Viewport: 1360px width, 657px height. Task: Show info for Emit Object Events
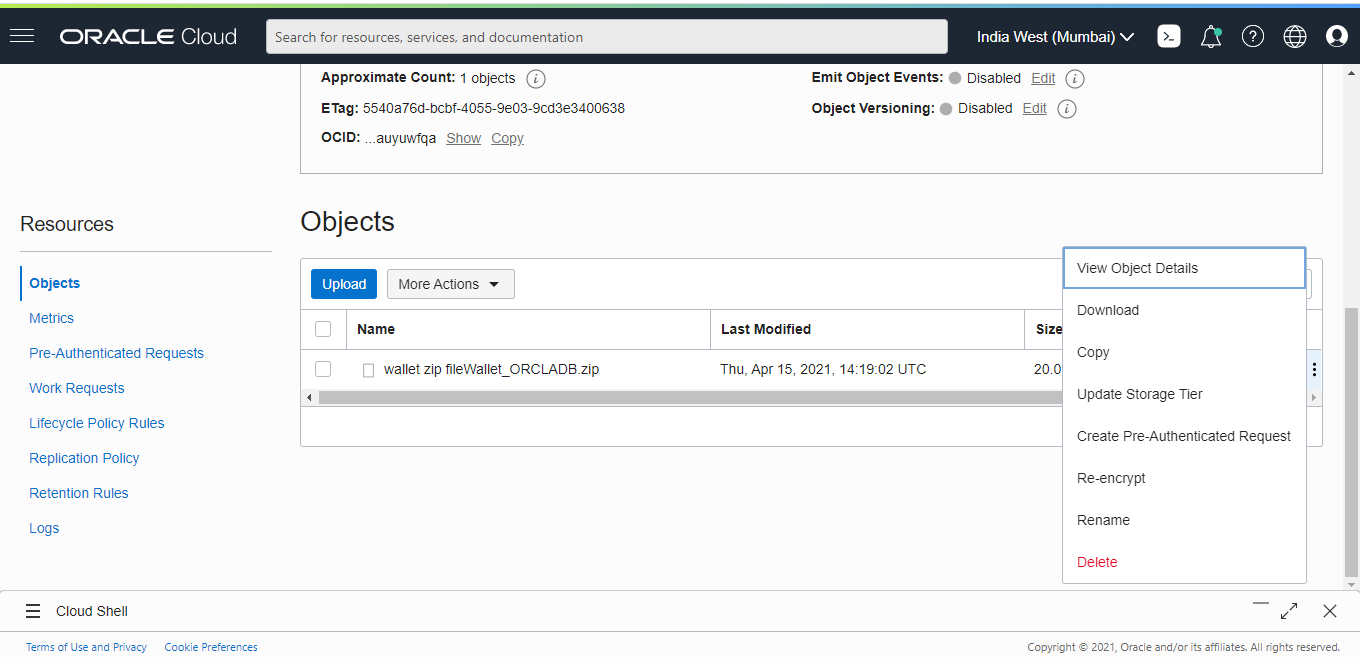point(1075,78)
